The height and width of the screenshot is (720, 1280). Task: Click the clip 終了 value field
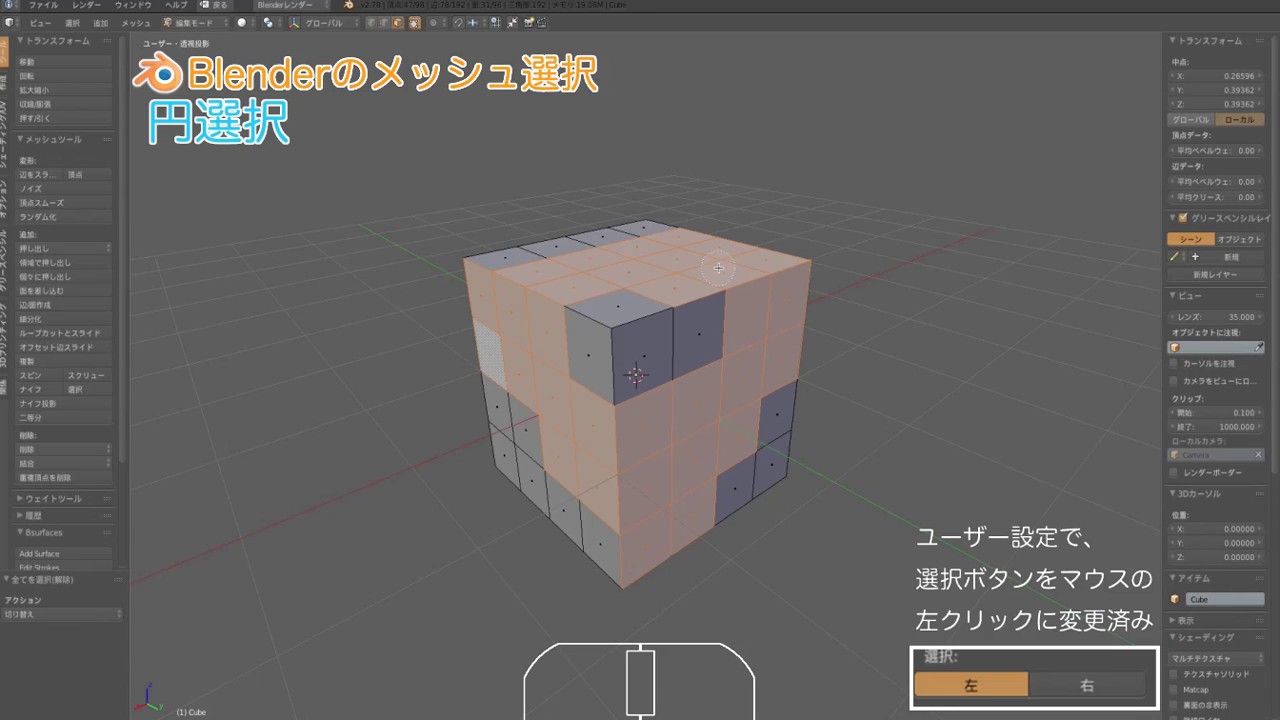click(x=1214, y=427)
